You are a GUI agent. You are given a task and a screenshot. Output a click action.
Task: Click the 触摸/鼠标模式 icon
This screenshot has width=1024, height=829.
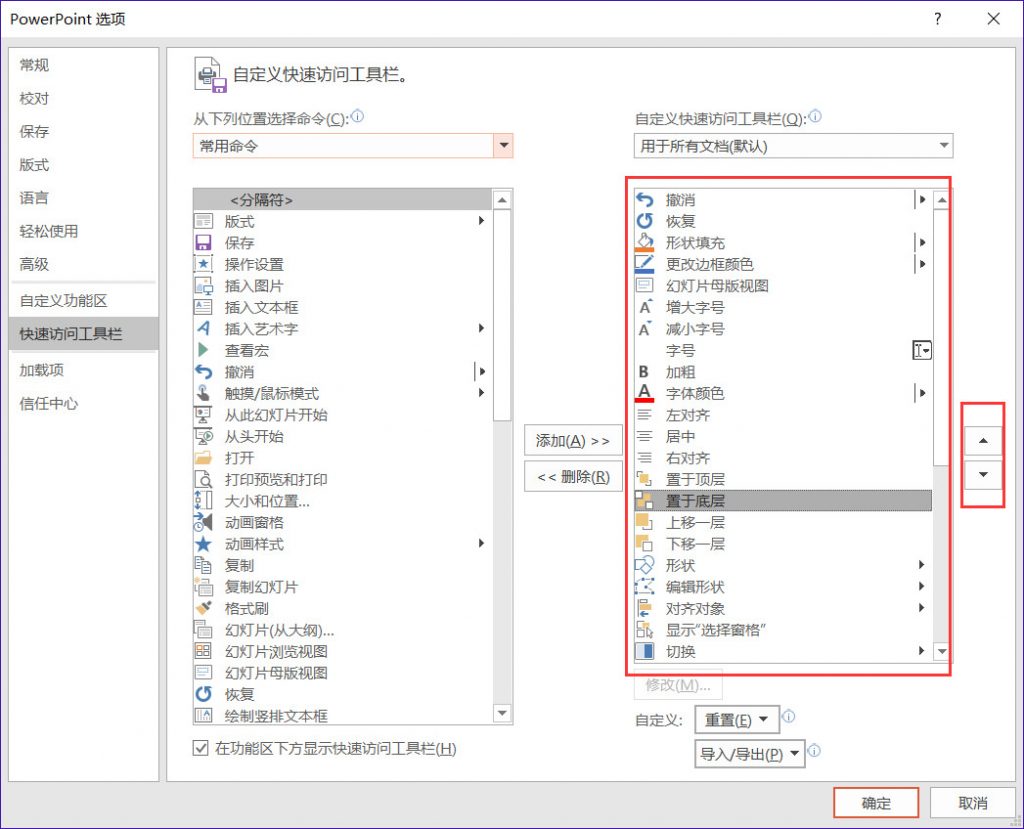pos(203,393)
